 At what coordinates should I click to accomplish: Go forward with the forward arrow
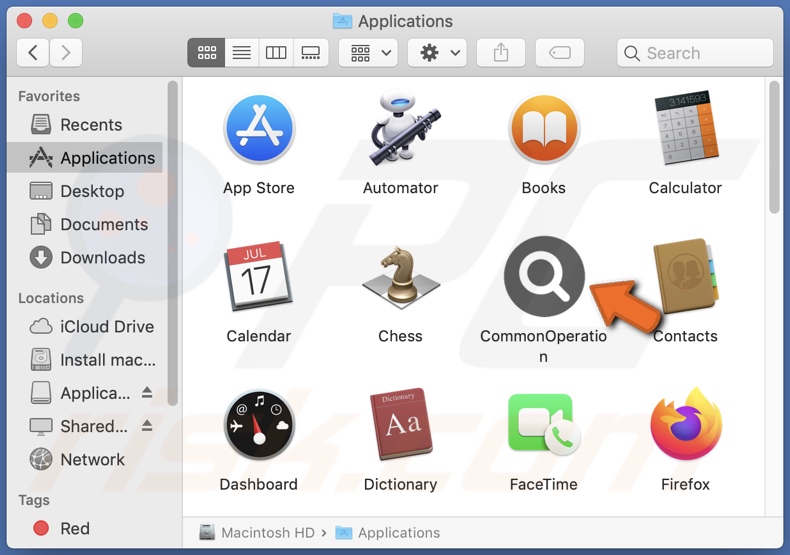65,52
